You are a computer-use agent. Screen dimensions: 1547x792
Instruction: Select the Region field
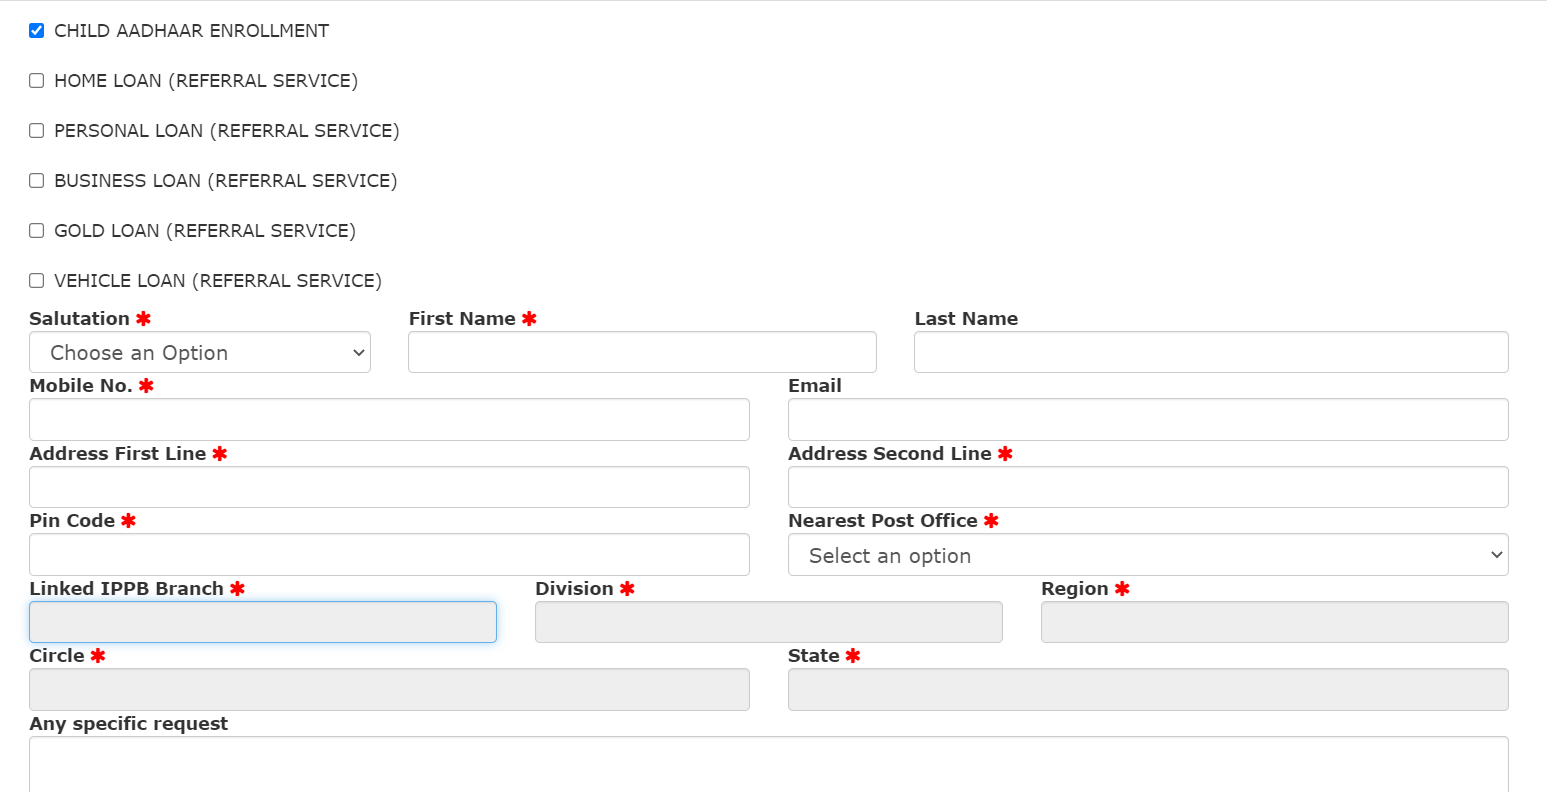tap(1274, 622)
